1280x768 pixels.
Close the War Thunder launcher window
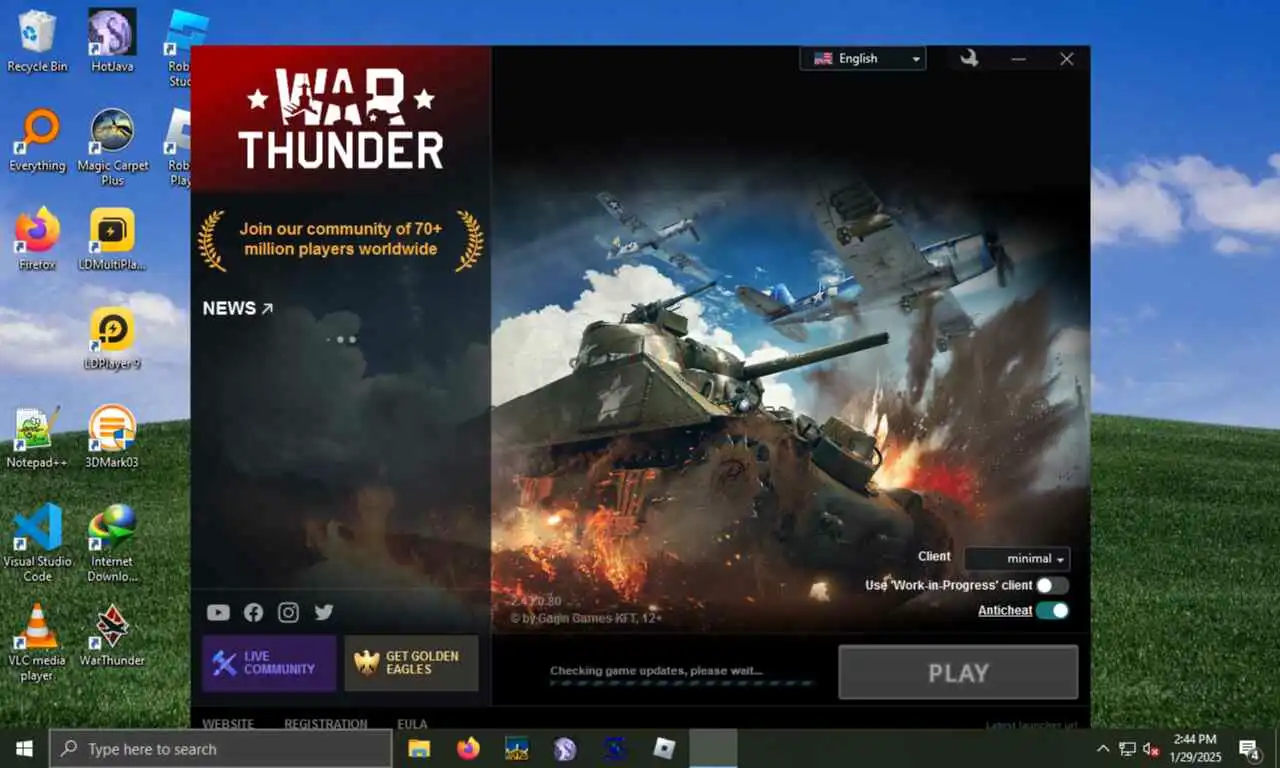pos(1067,59)
